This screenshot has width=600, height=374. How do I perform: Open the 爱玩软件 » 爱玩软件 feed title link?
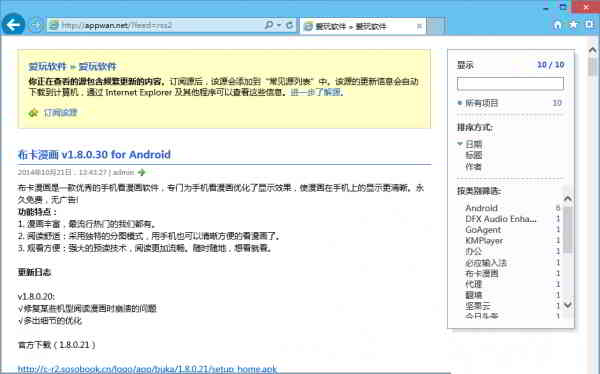72,66
